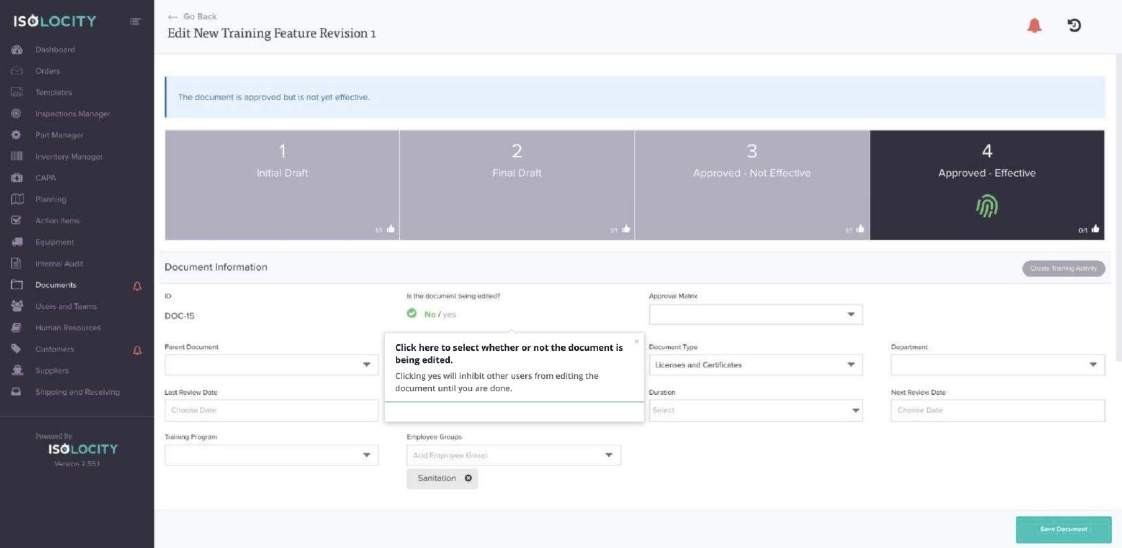Click the alert bell beside Documents
This screenshot has width=1122, height=548.
pos(137,286)
